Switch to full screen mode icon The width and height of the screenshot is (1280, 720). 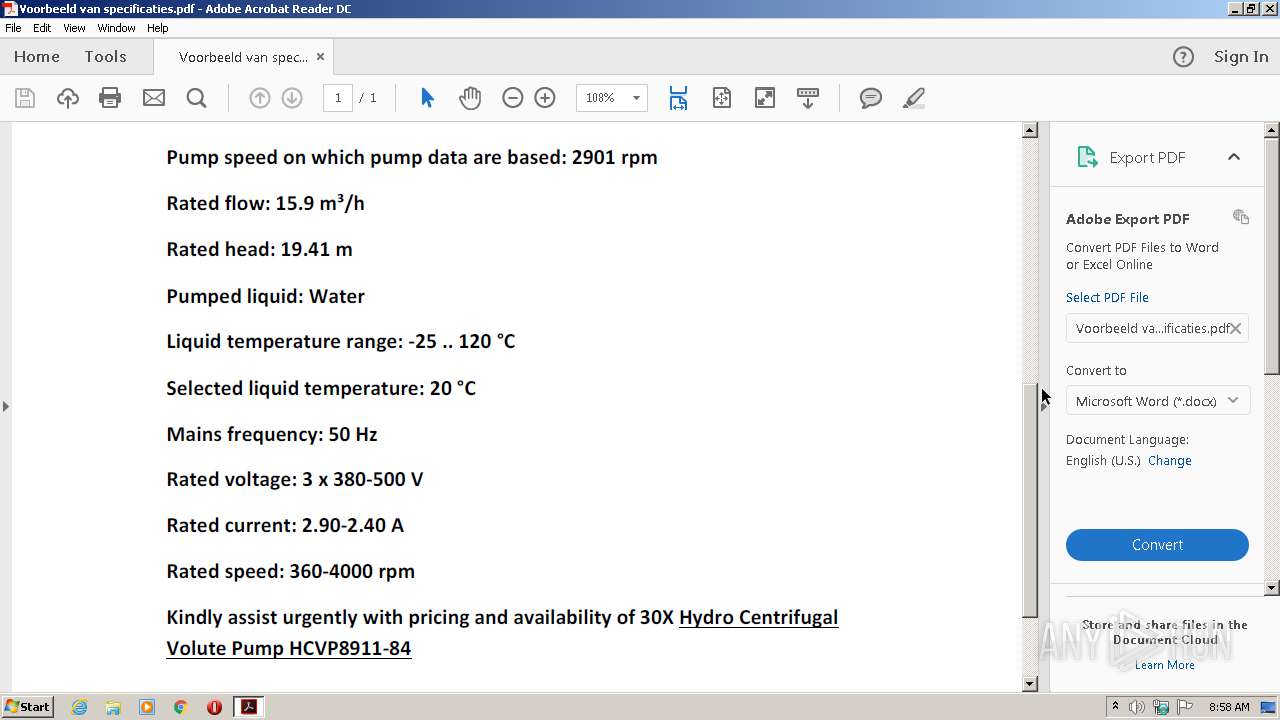pos(764,98)
